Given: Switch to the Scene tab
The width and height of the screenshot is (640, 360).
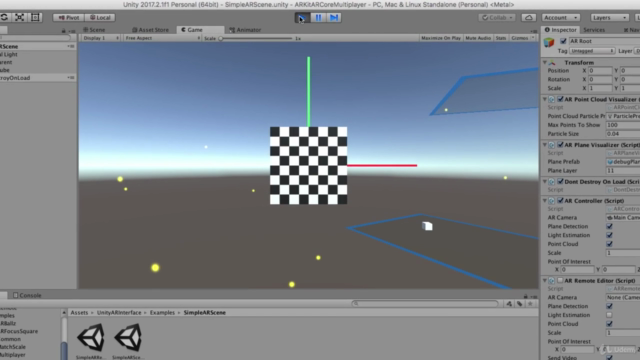Looking at the screenshot, I should point(94,30).
